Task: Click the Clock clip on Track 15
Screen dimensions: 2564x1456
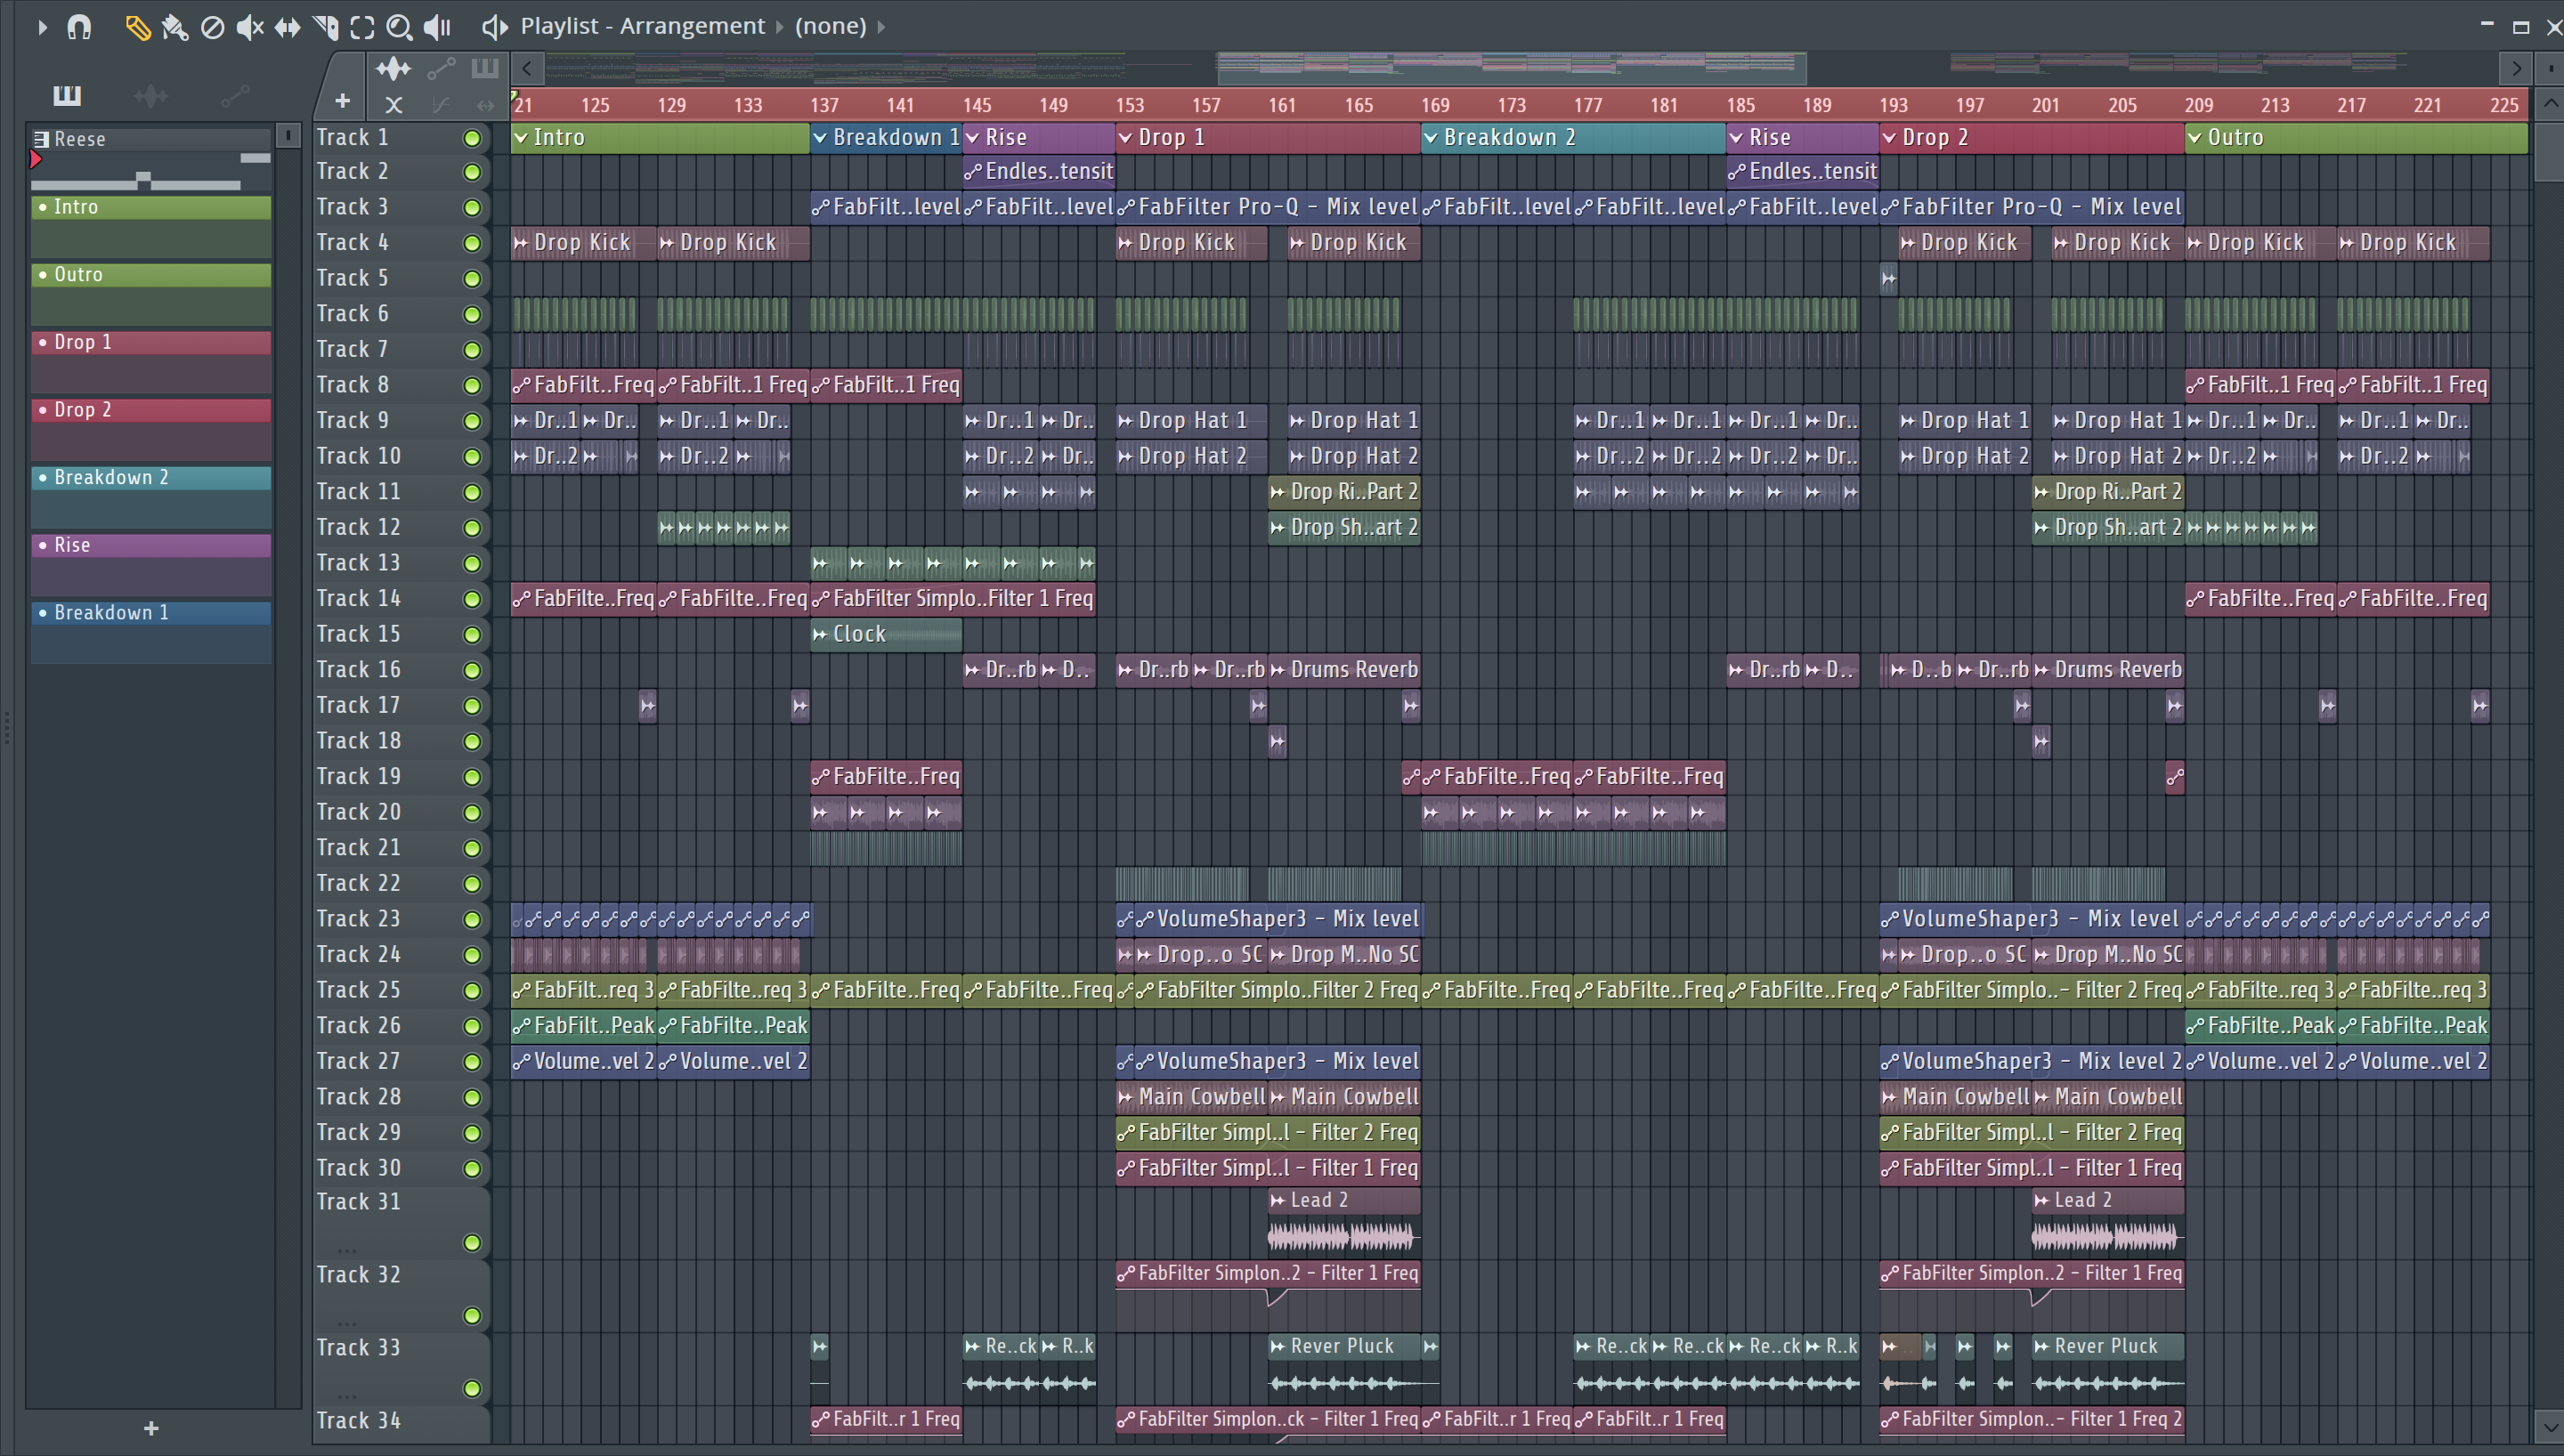Action: click(x=886, y=634)
